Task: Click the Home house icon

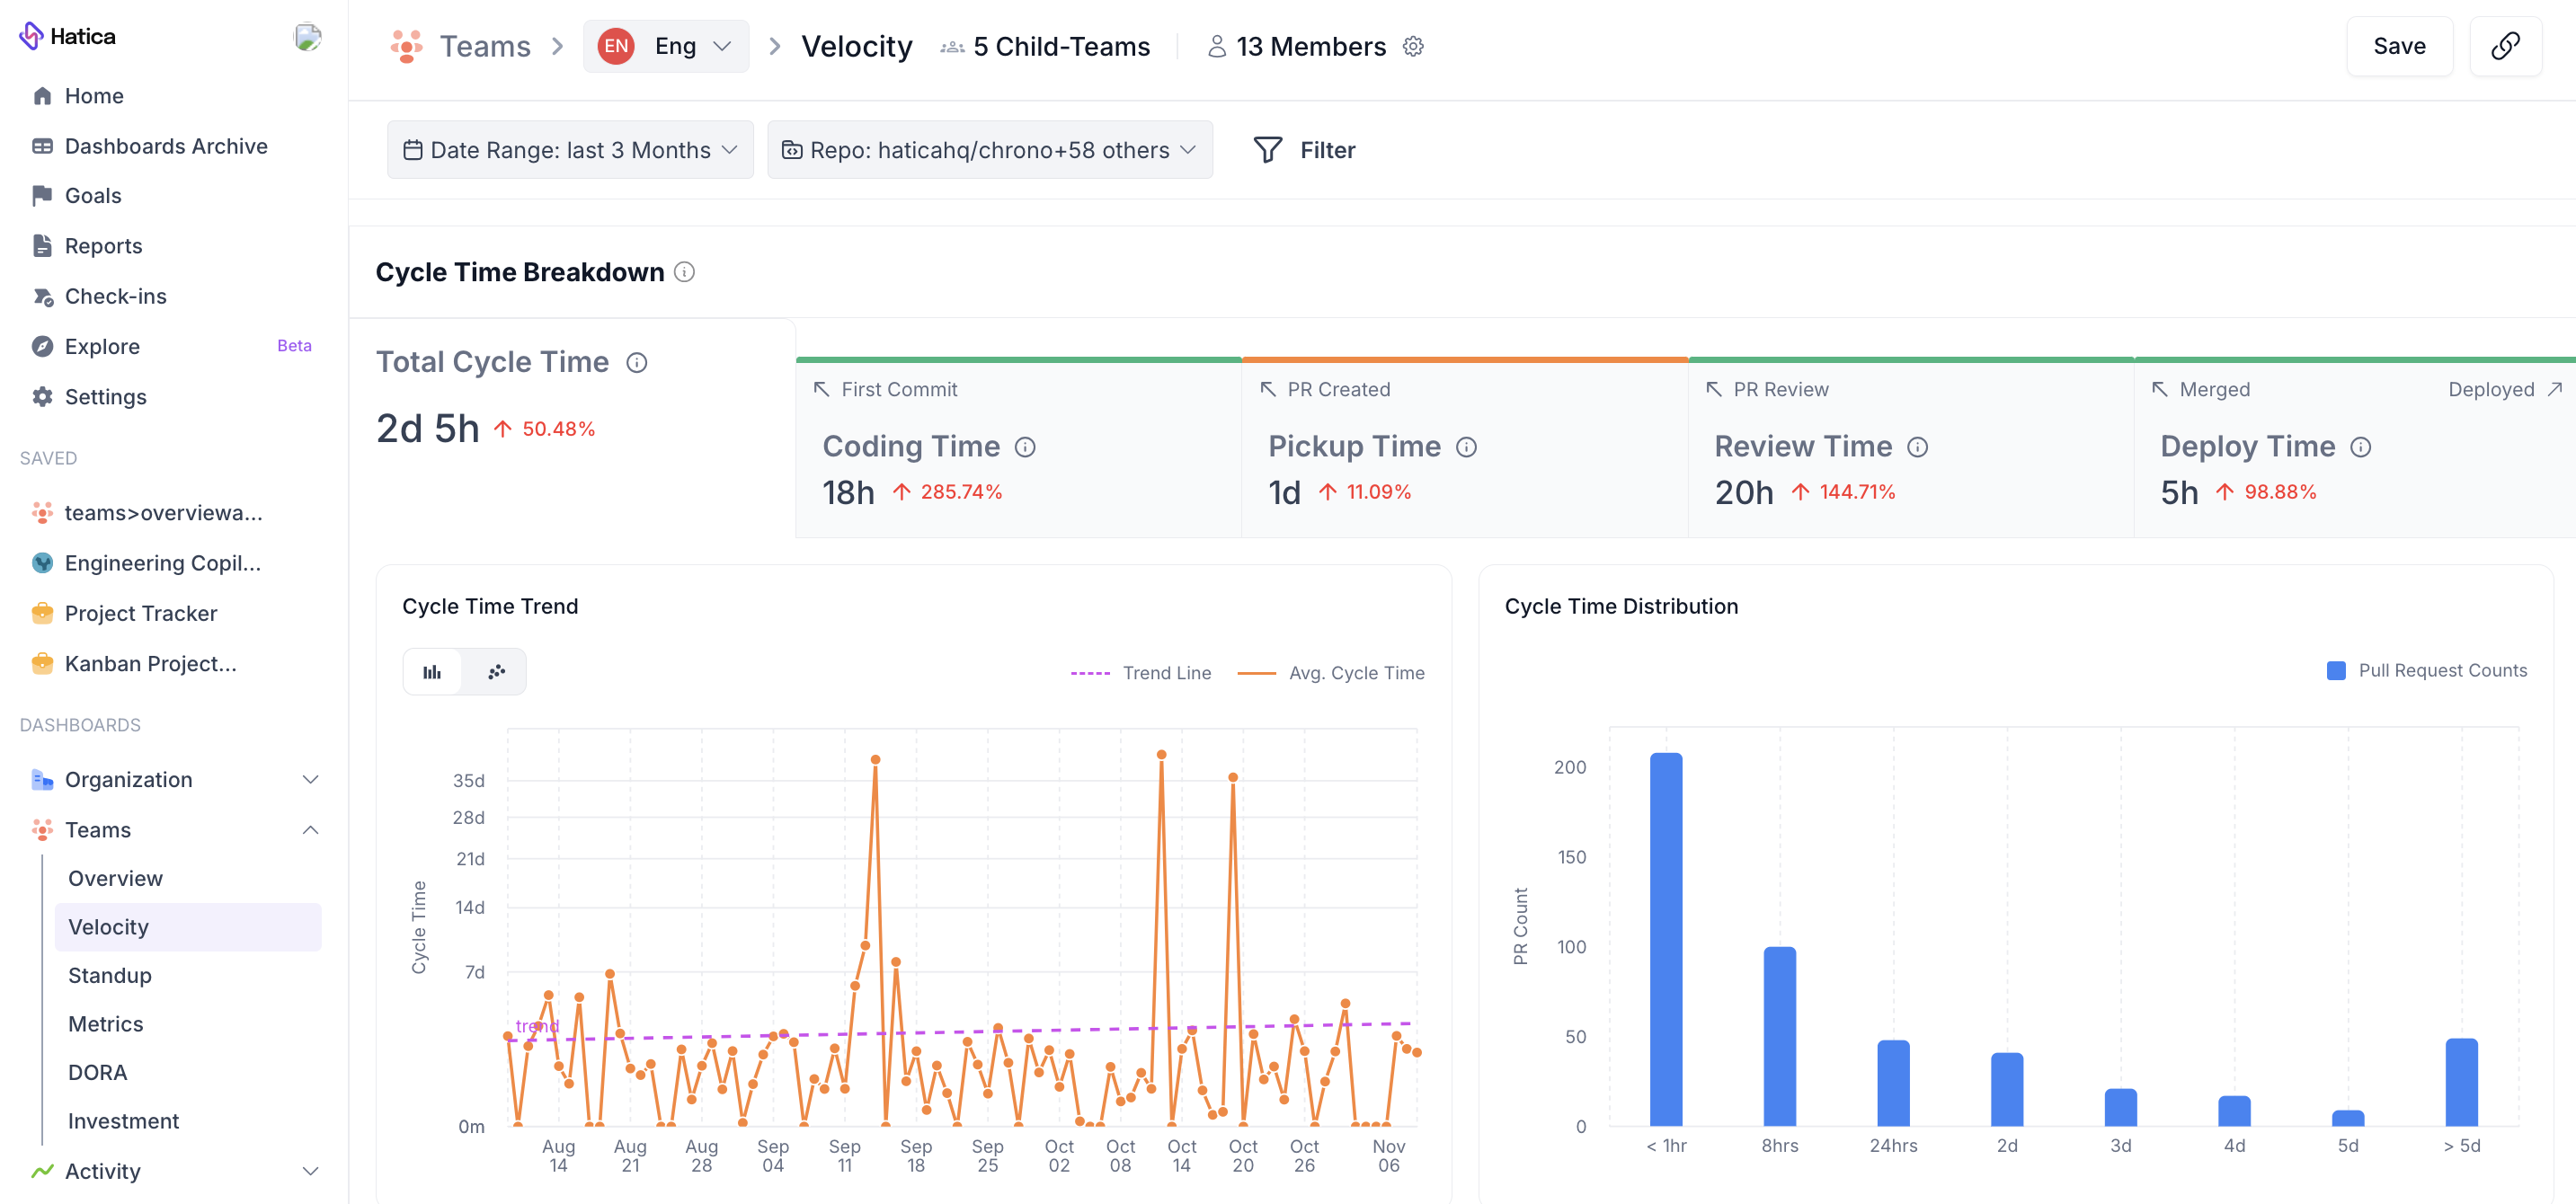Action: pos(42,96)
